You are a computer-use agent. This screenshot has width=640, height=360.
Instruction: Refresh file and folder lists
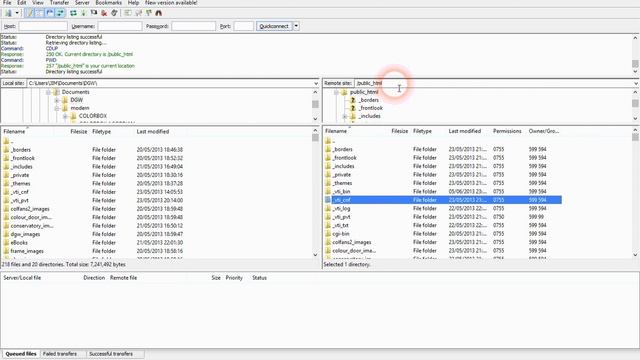[73, 13]
